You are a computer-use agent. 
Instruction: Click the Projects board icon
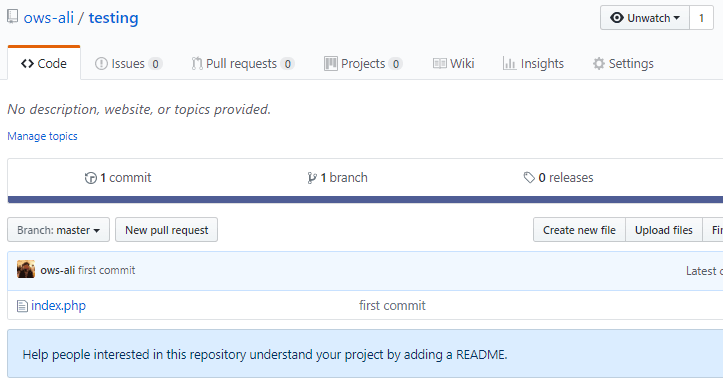(x=331, y=64)
